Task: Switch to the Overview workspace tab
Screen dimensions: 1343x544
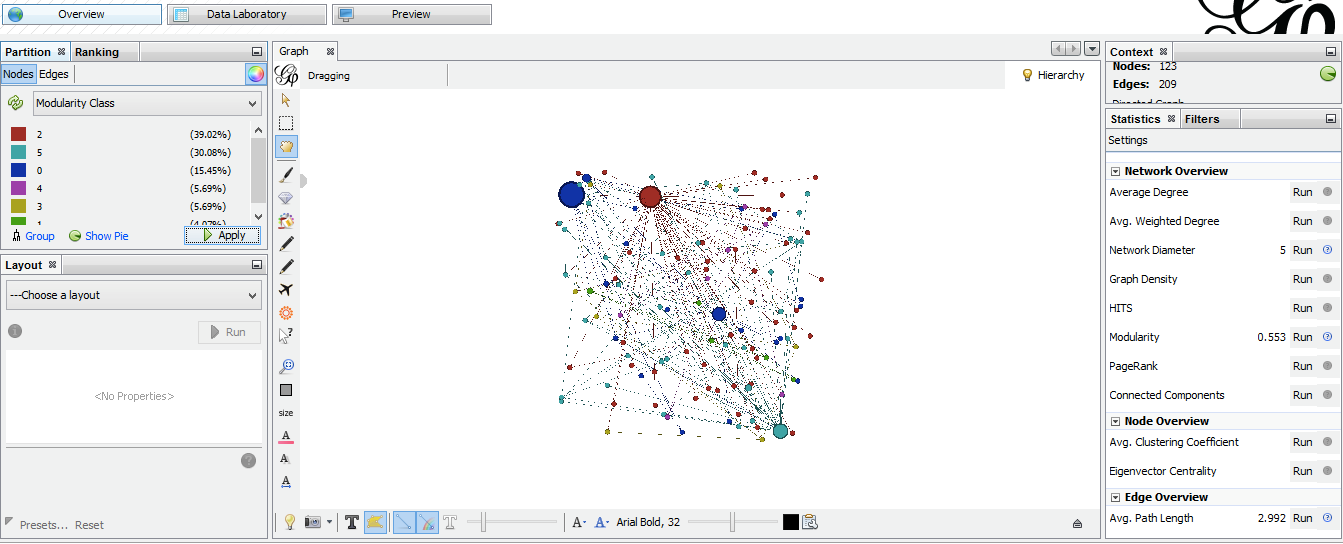Action: 82,14
